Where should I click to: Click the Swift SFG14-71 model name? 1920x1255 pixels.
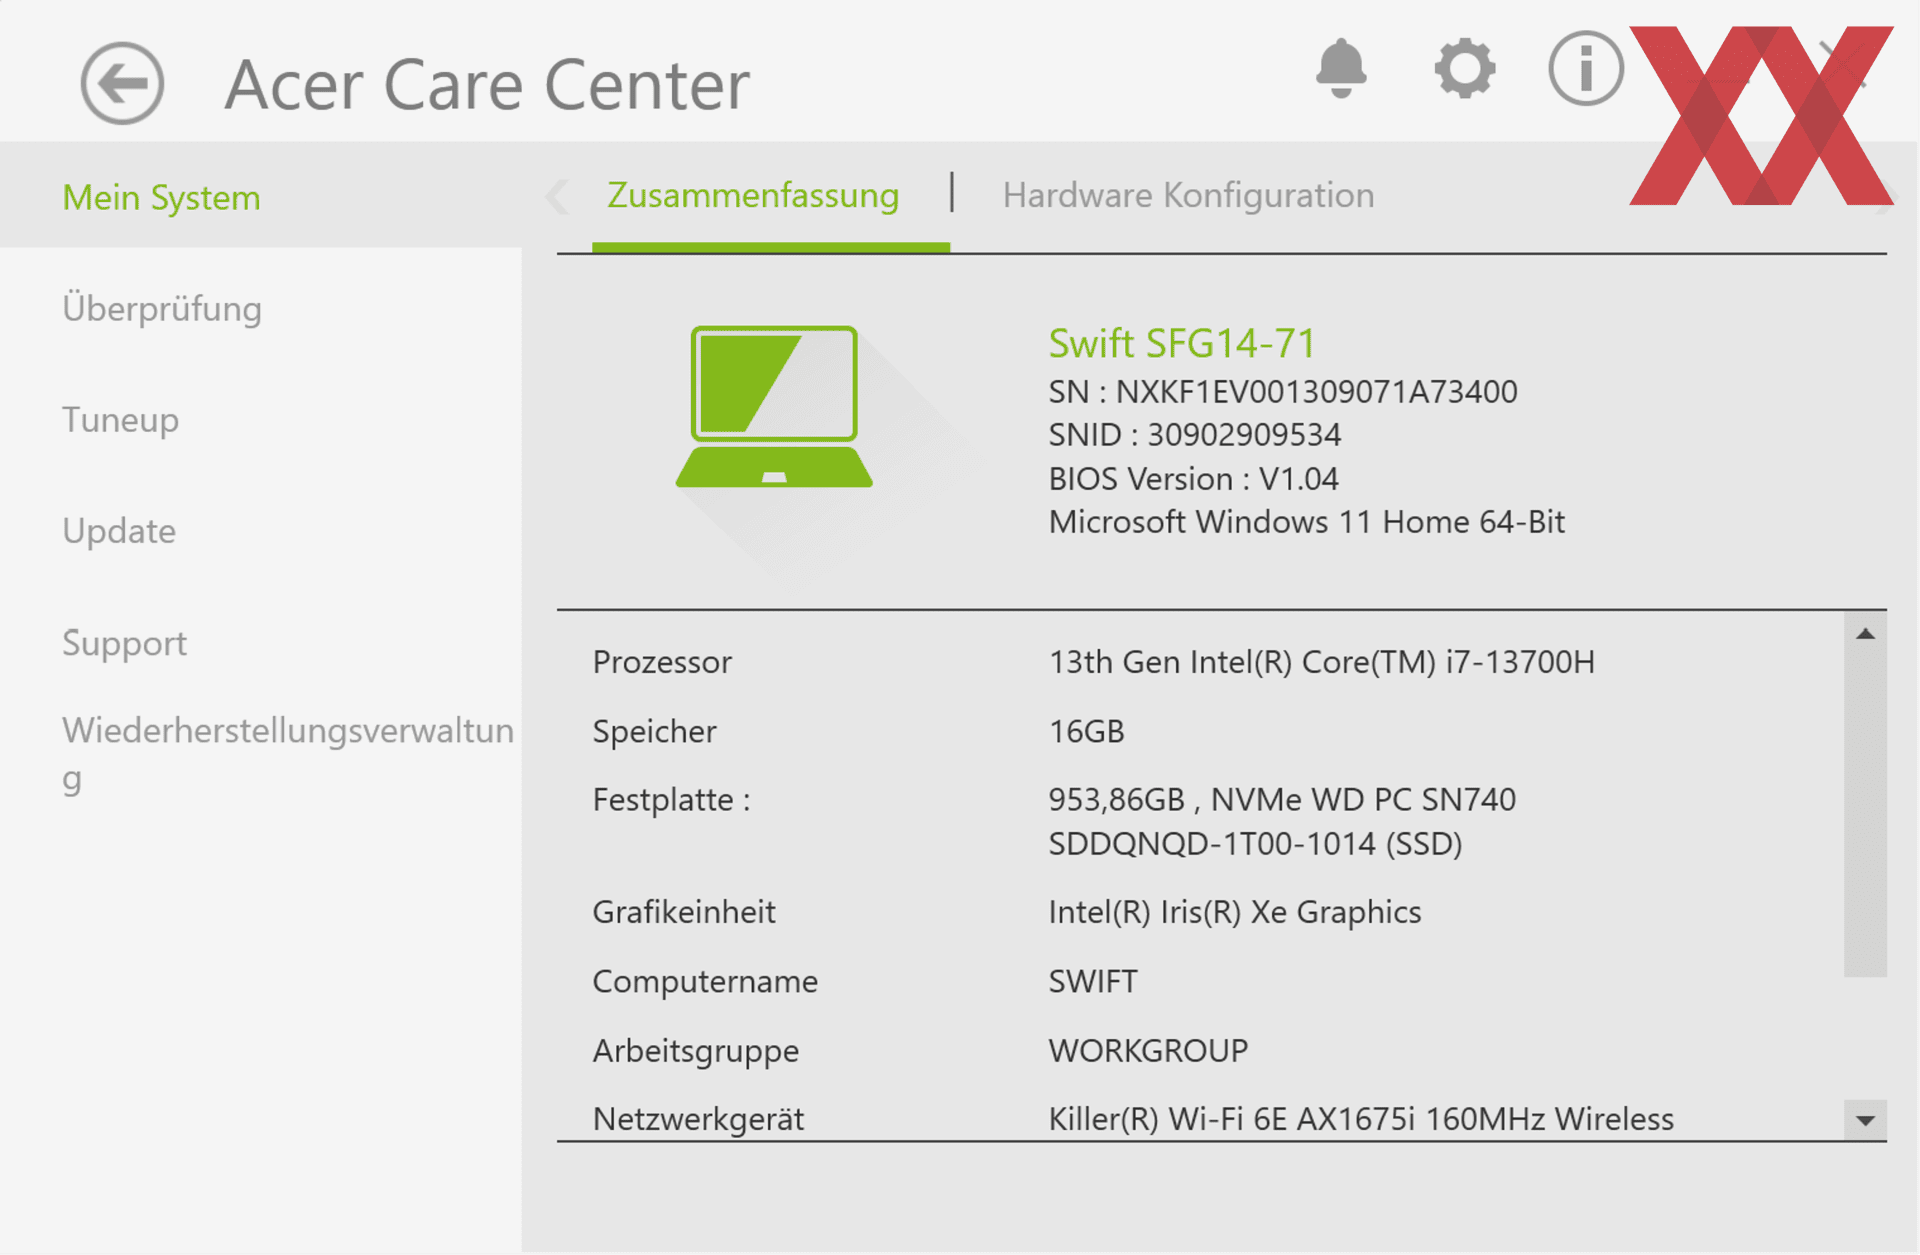click(1181, 344)
